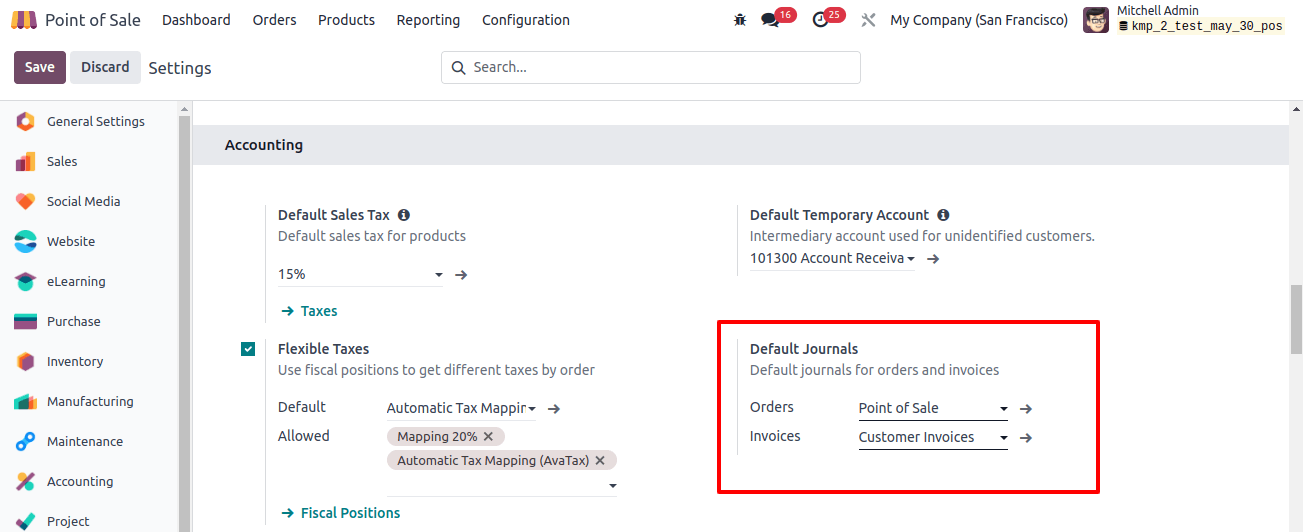Open the Point of Sale journal arrow
The image size is (1303, 532).
pyautogui.click(x=1026, y=408)
